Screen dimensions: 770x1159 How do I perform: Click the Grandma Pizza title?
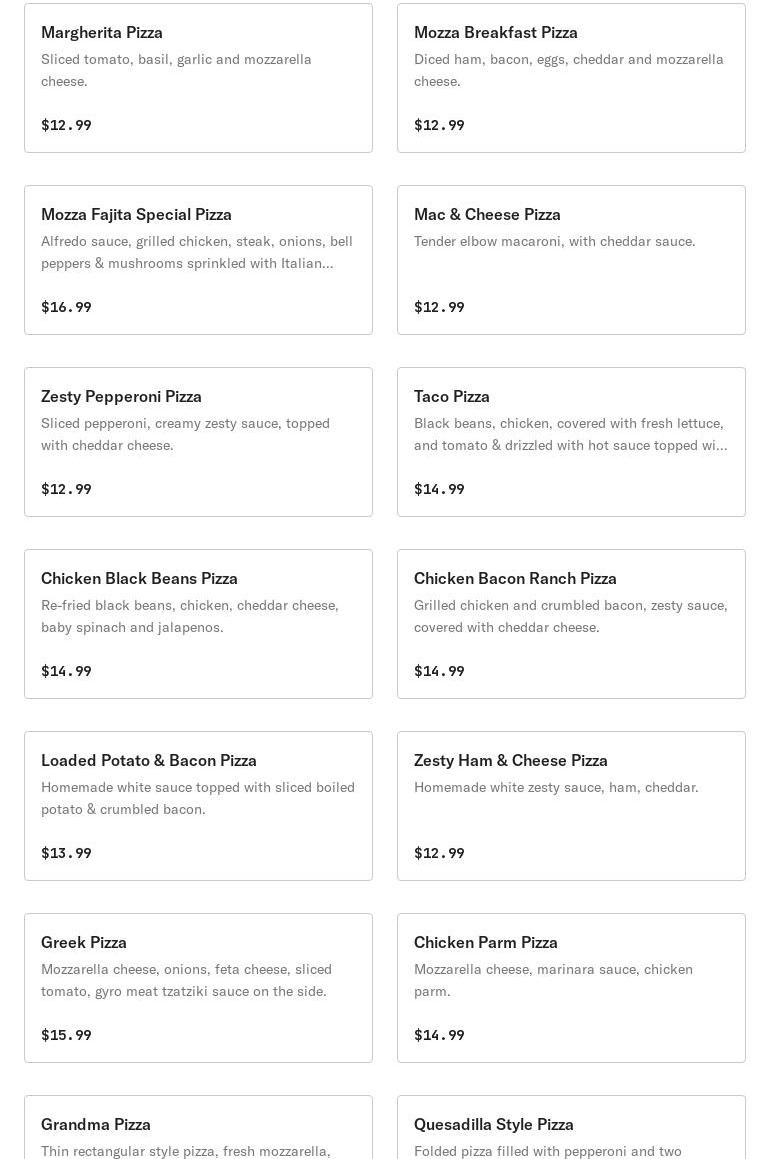96,1124
